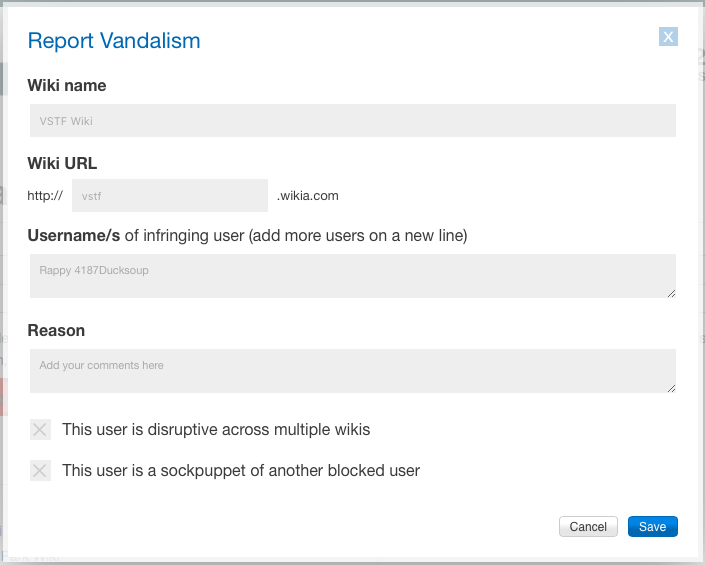705x565 pixels.
Task: Click the Wiki name input field
Action: coord(352,120)
